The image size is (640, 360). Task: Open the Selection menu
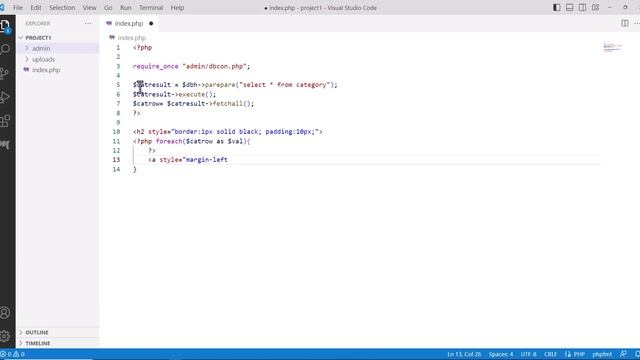[62, 8]
